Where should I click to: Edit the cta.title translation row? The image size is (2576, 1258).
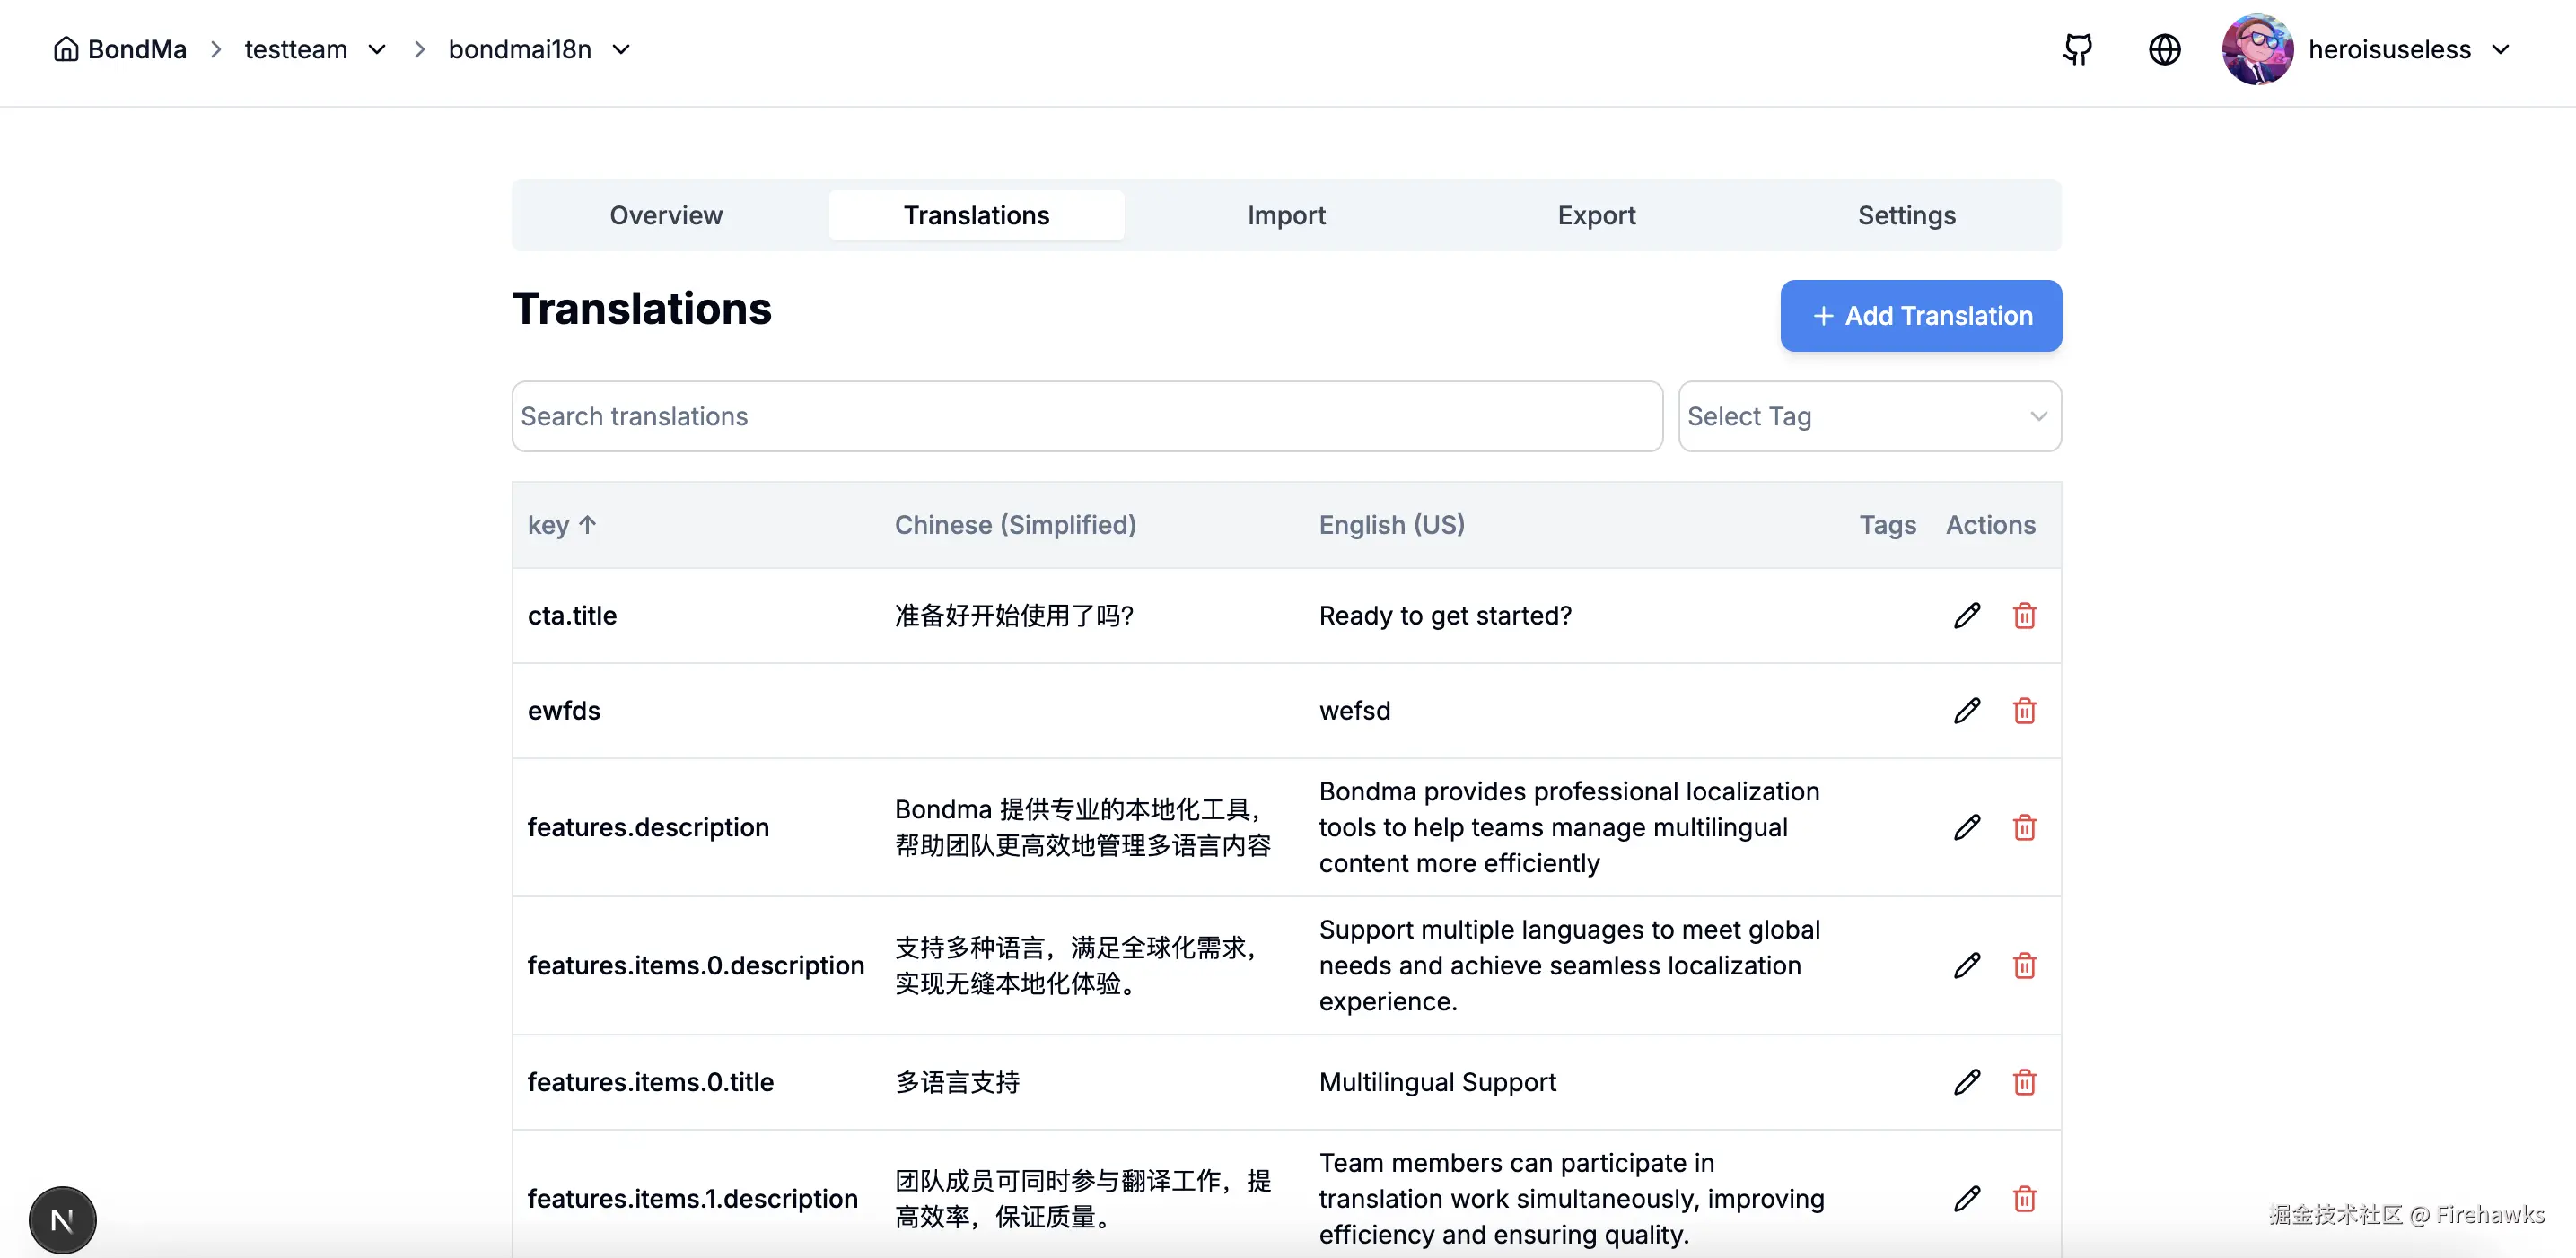(x=1966, y=615)
